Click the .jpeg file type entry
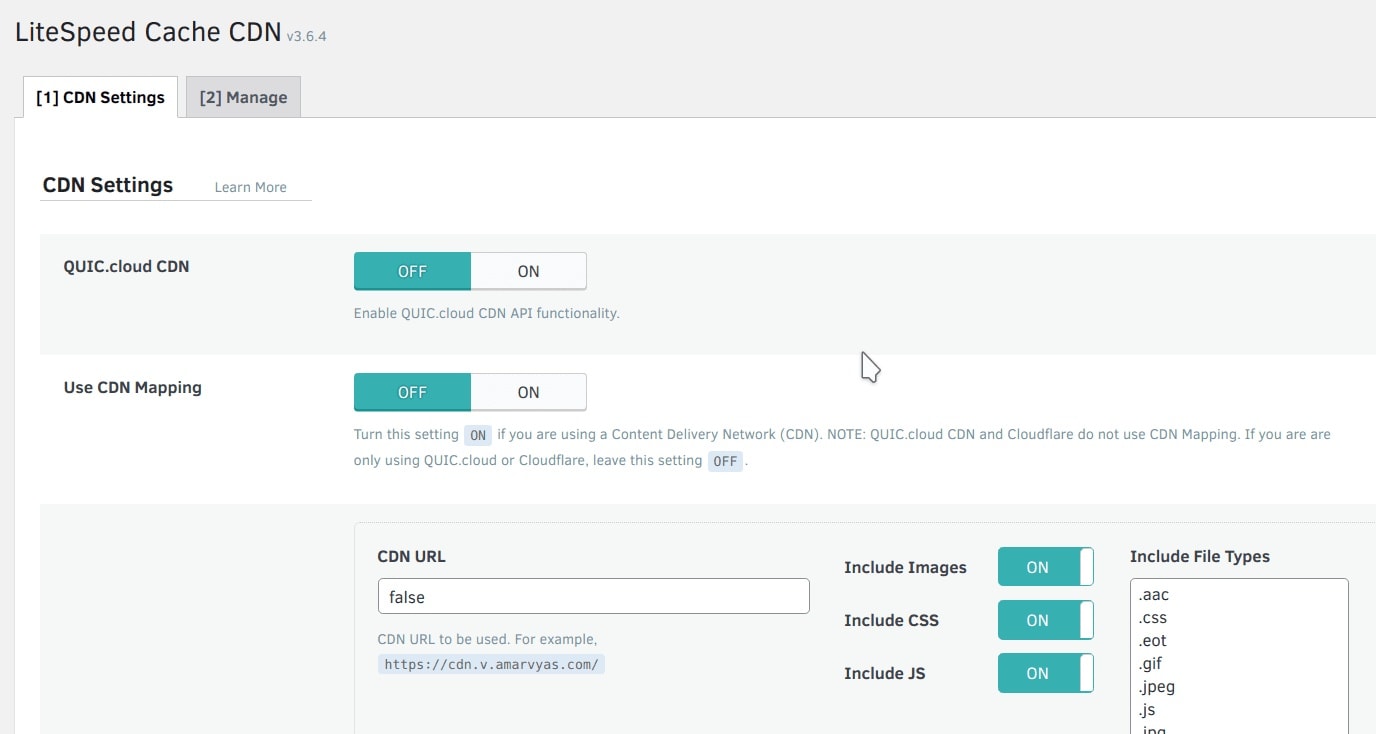The height and width of the screenshot is (734, 1376). 1156,687
